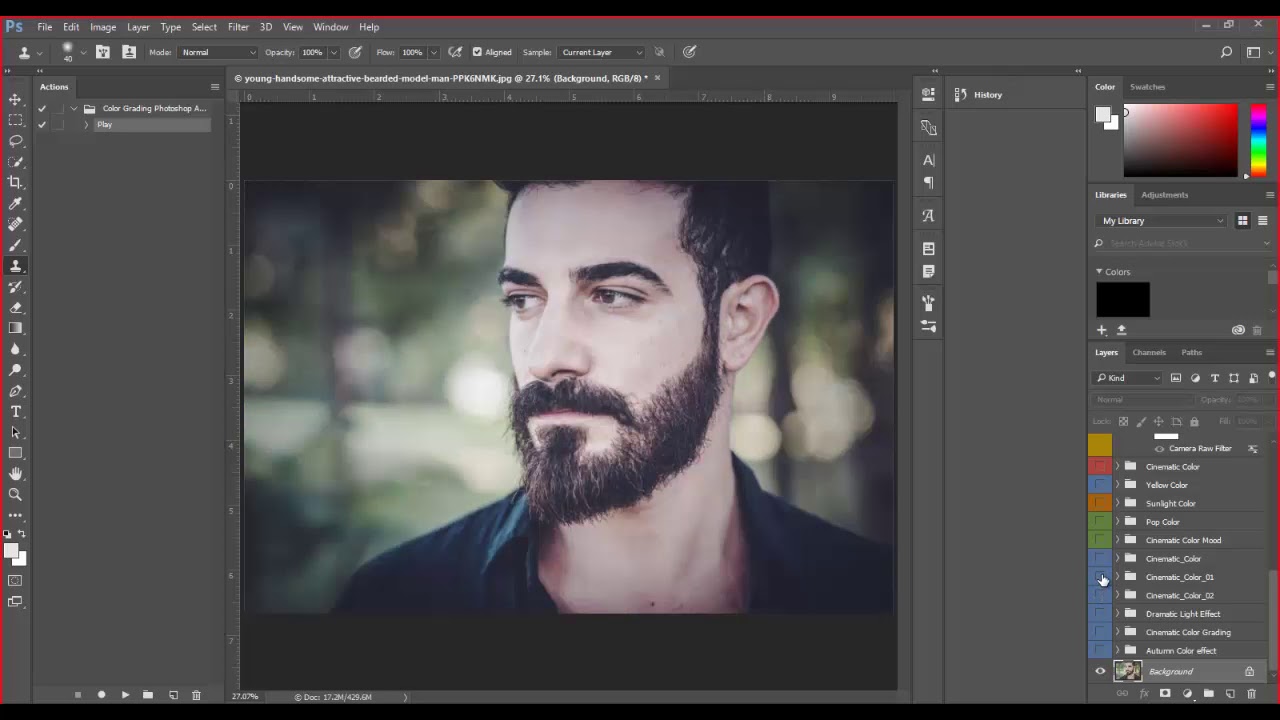Image resolution: width=1280 pixels, height=720 pixels.
Task: Switch to the Channels tab
Action: point(1149,352)
